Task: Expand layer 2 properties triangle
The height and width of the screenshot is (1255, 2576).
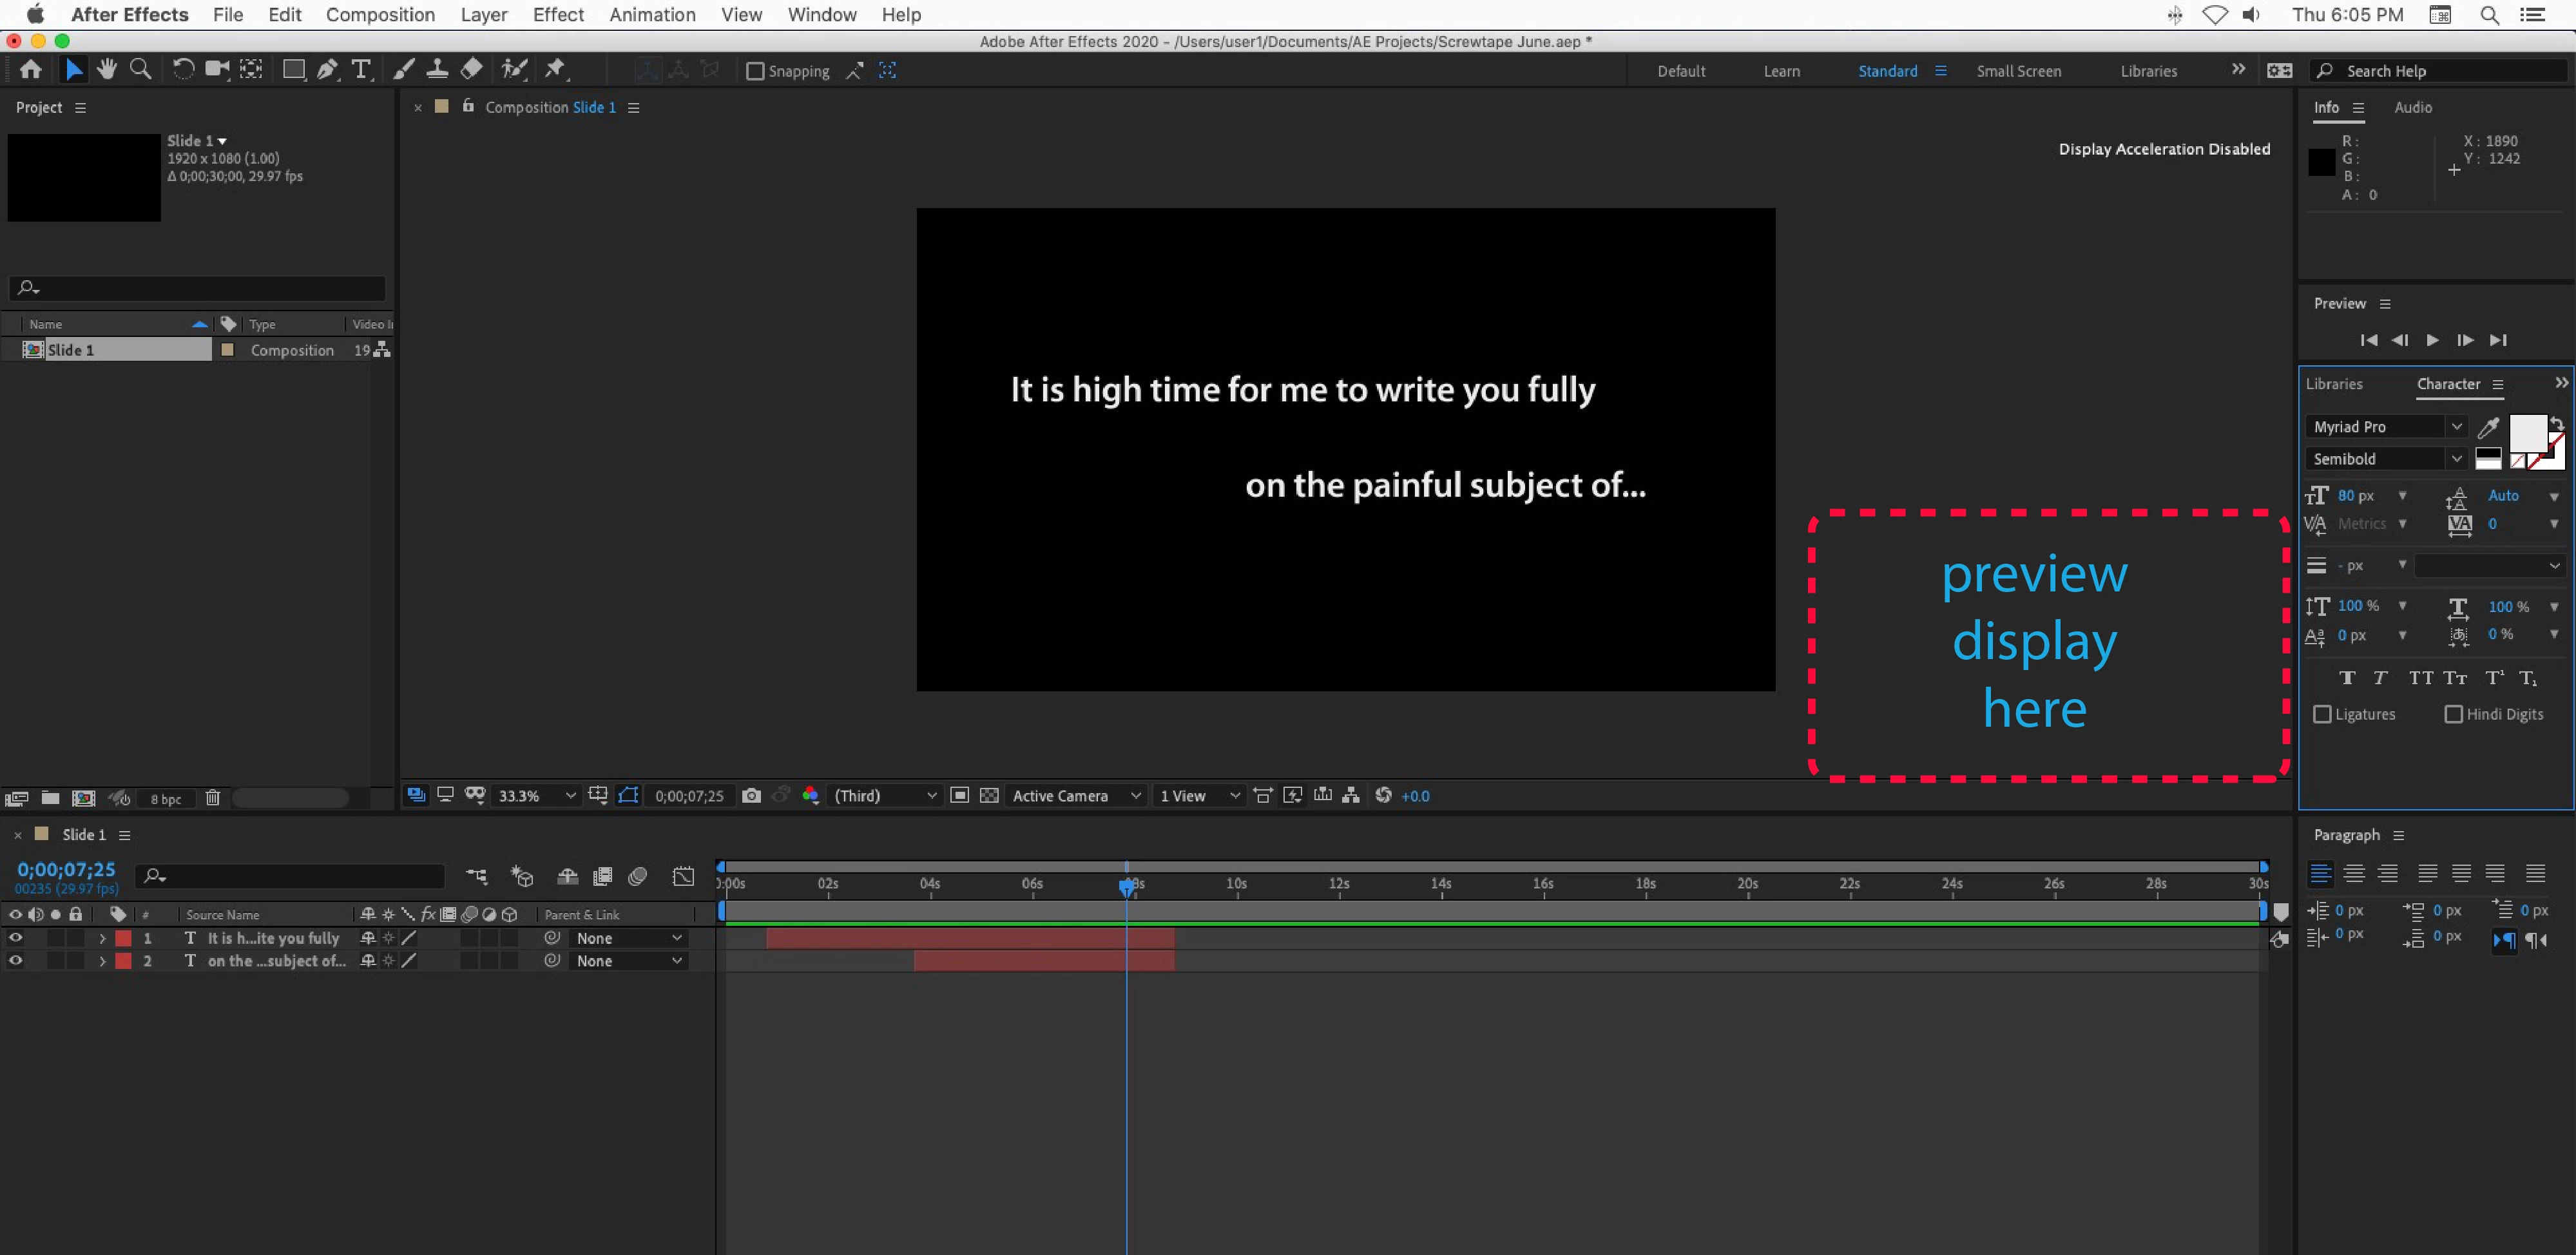Action: click(x=102, y=961)
